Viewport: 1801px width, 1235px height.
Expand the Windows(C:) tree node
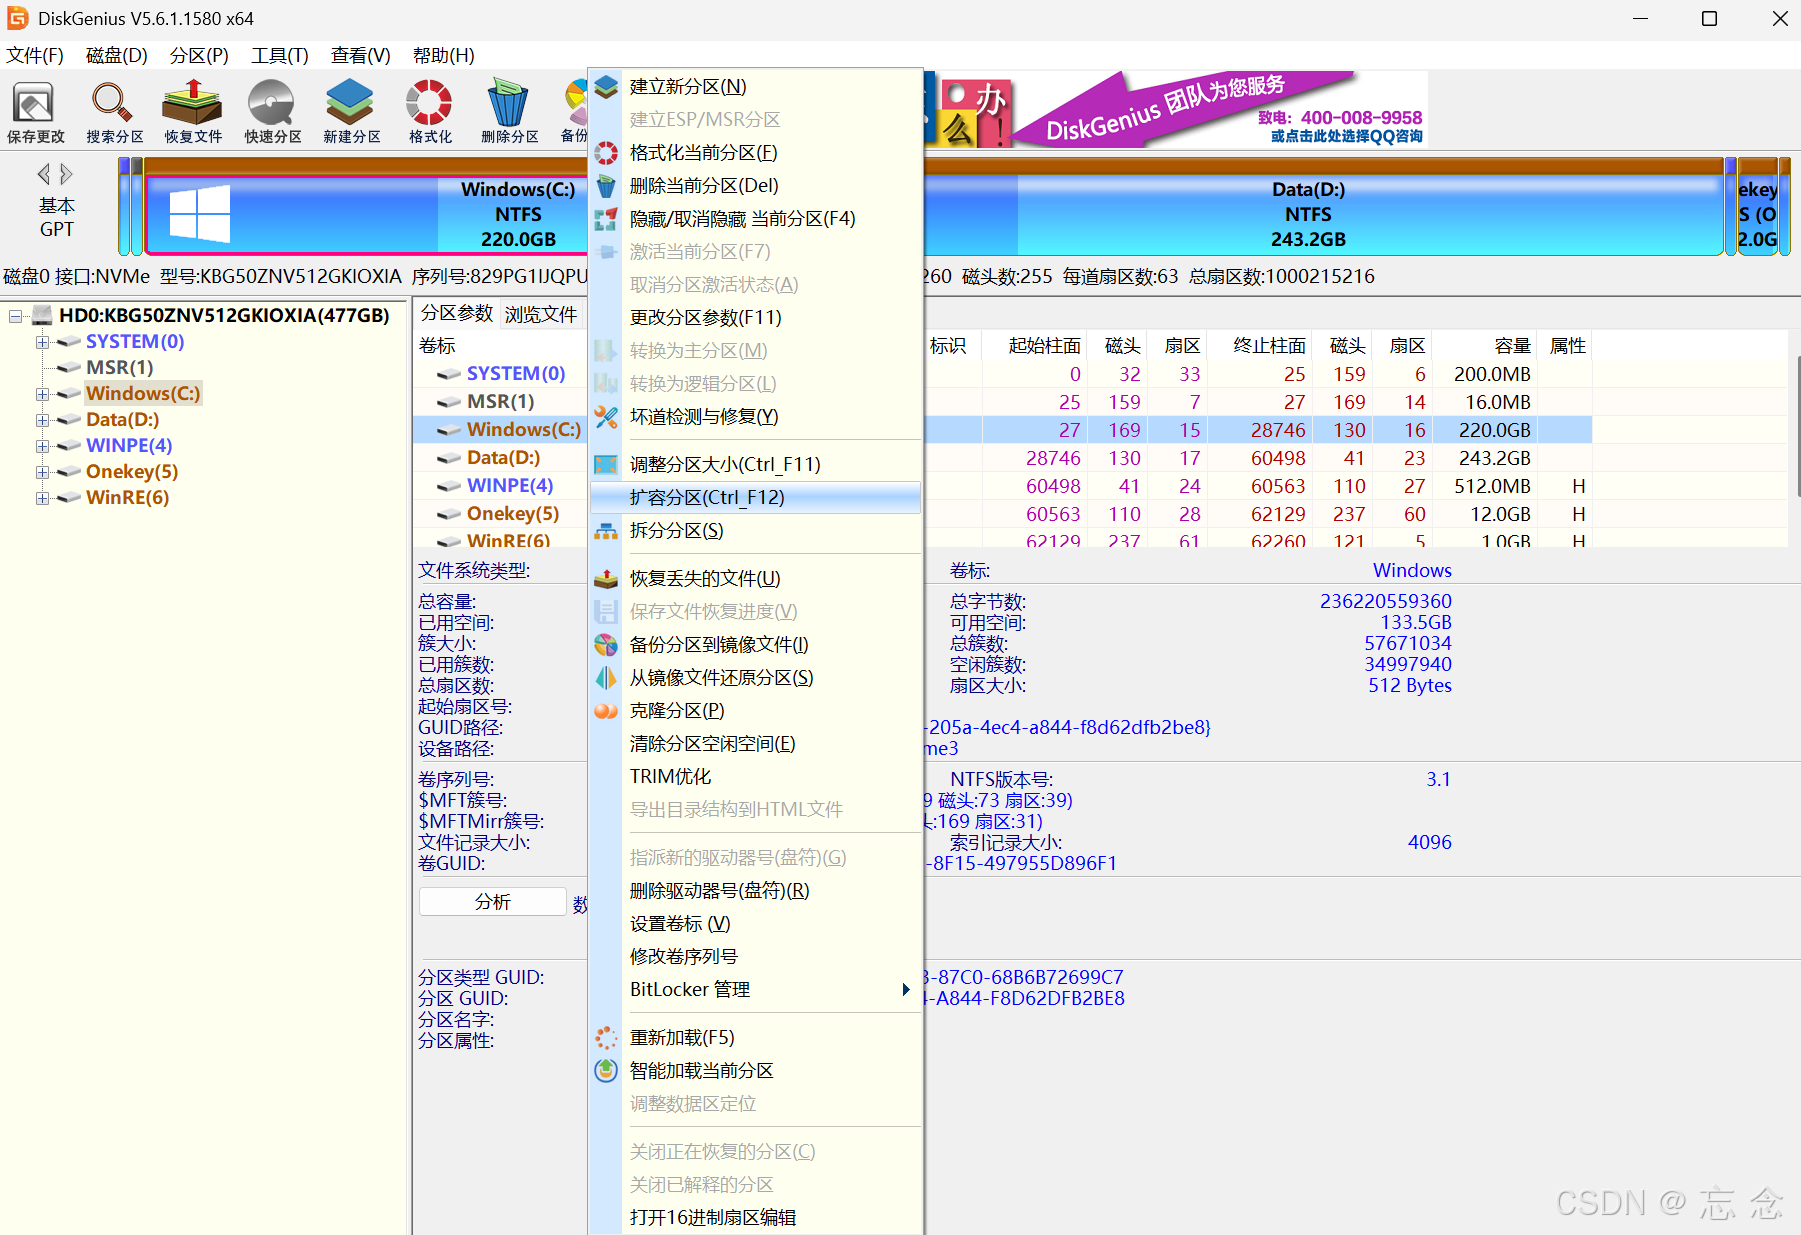tap(43, 394)
